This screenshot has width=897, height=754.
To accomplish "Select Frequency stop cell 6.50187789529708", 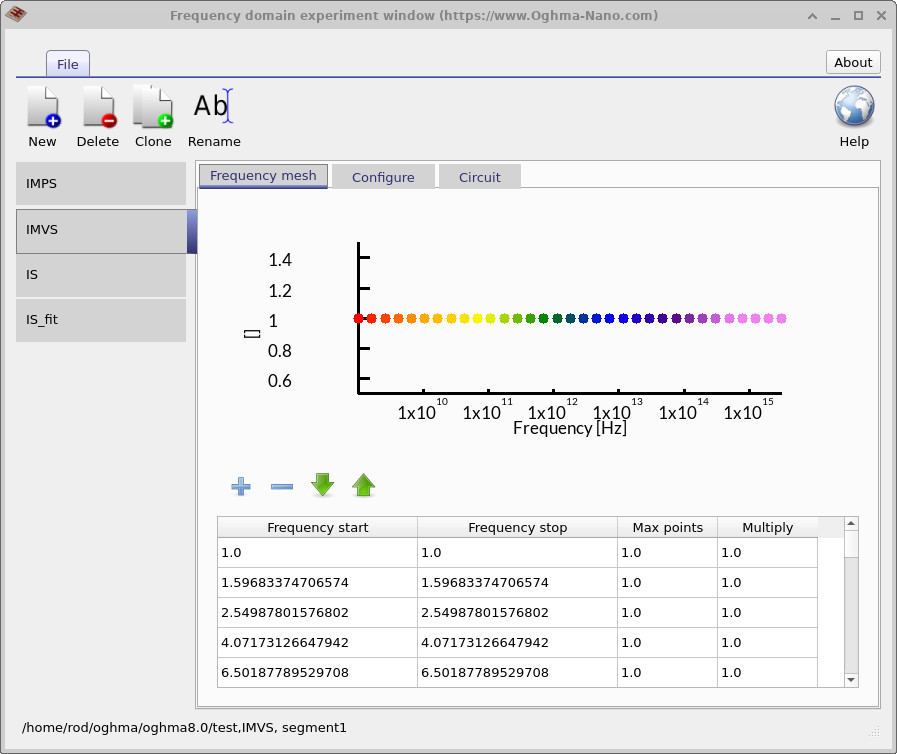I will (517, 672).
